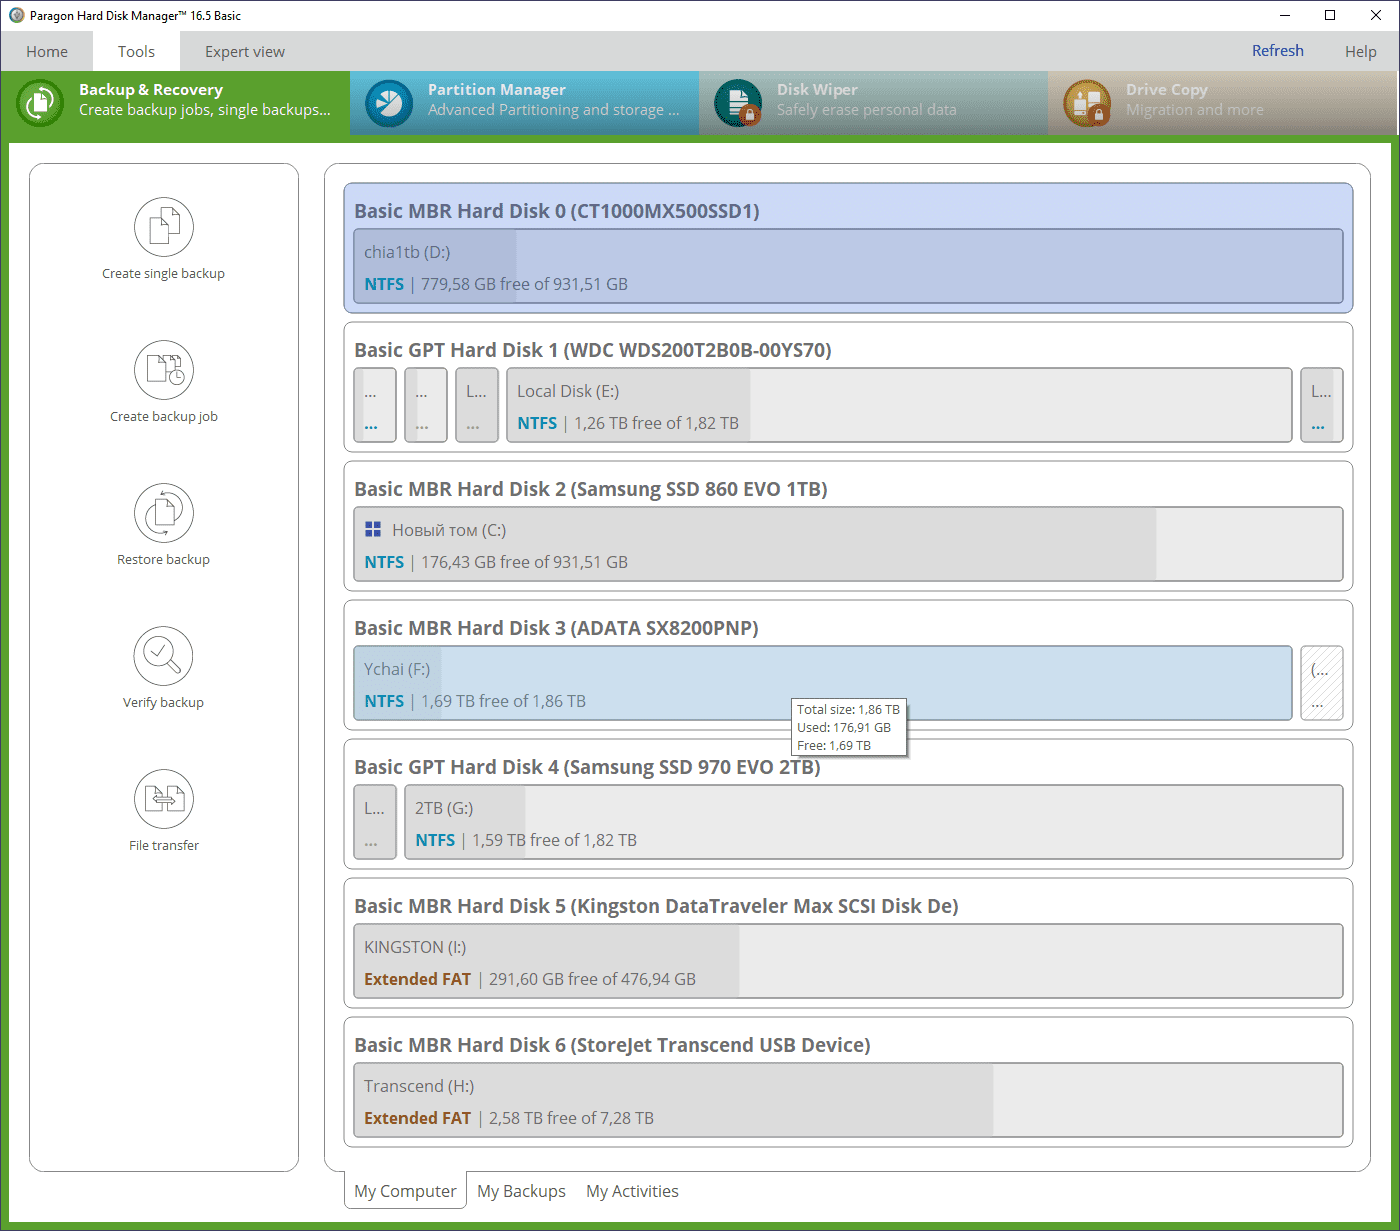This screenshot has width=1400, height=1231.
Task: Select the KINGSTON (I:) partition
Action: point(848,961)
